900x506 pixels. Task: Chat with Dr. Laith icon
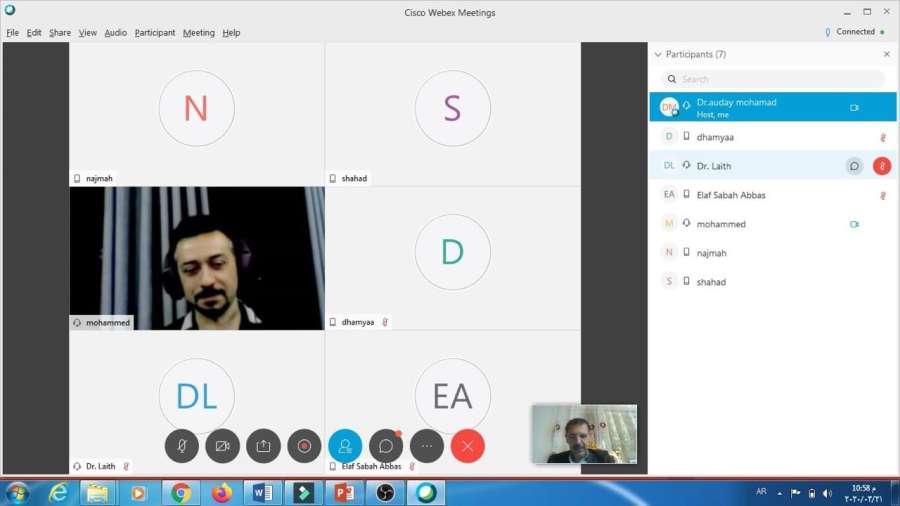coord(854,166)
